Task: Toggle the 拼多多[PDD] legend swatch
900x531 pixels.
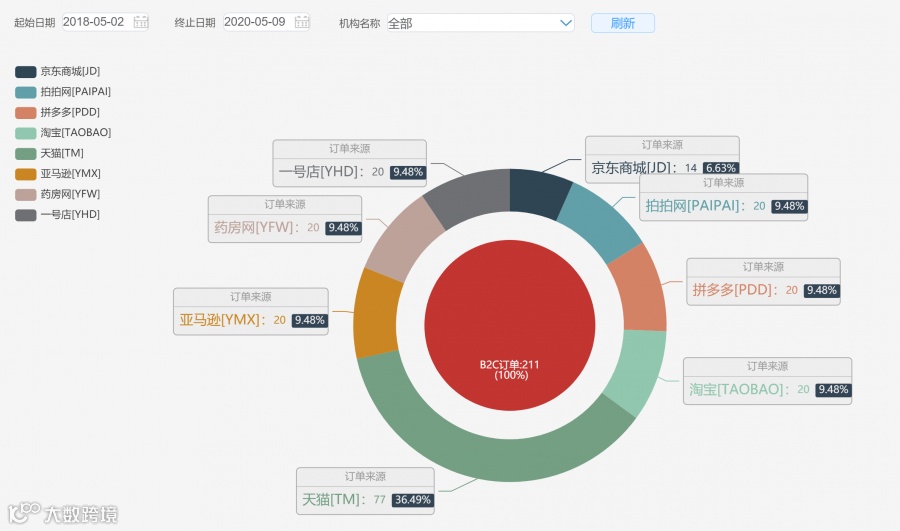Action: [x=26, y=113]
